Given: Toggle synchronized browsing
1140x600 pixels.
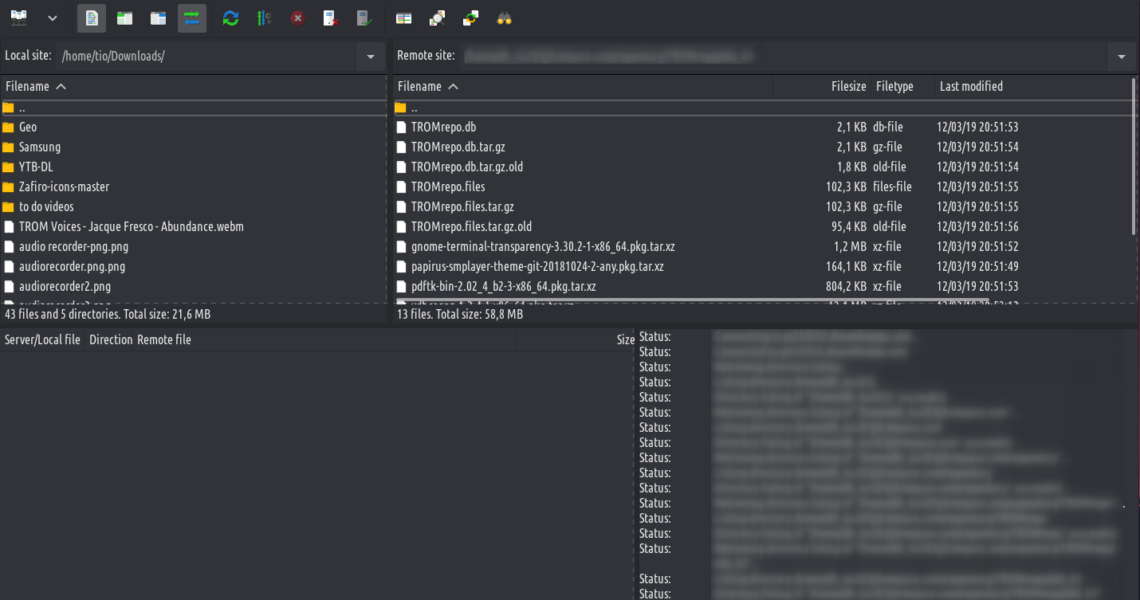Looking at the screenshot, I should point(471,18).
